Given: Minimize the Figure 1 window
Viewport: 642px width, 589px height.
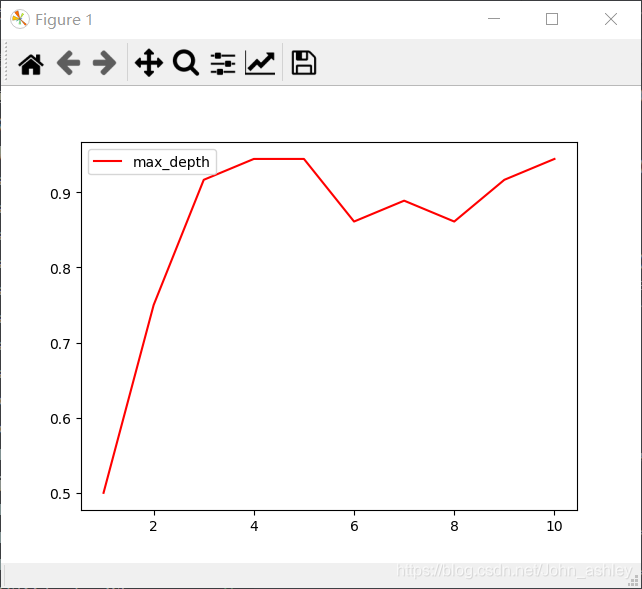Looking at the screenshot, I should (x=494, y=19).
